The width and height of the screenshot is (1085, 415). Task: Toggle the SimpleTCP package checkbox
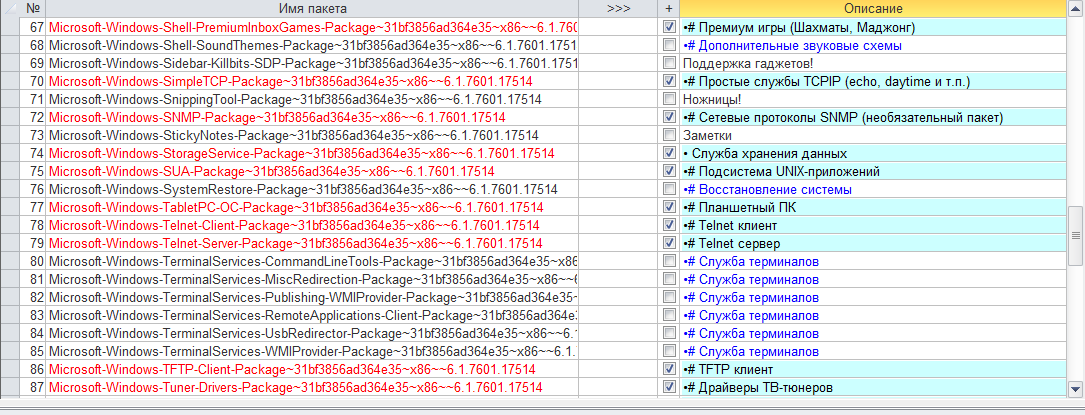coord(669,81)
